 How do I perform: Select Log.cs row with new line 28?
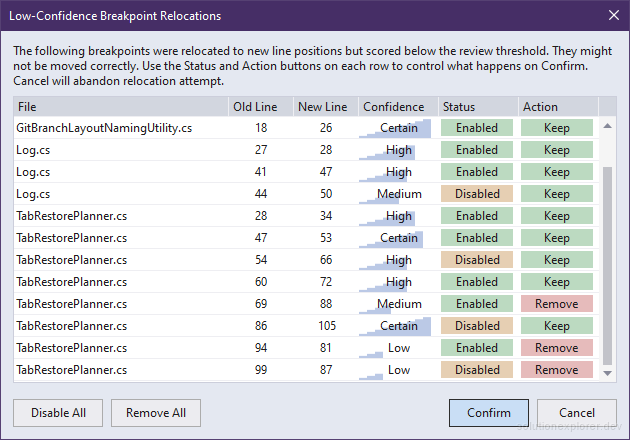click(306, 150)
